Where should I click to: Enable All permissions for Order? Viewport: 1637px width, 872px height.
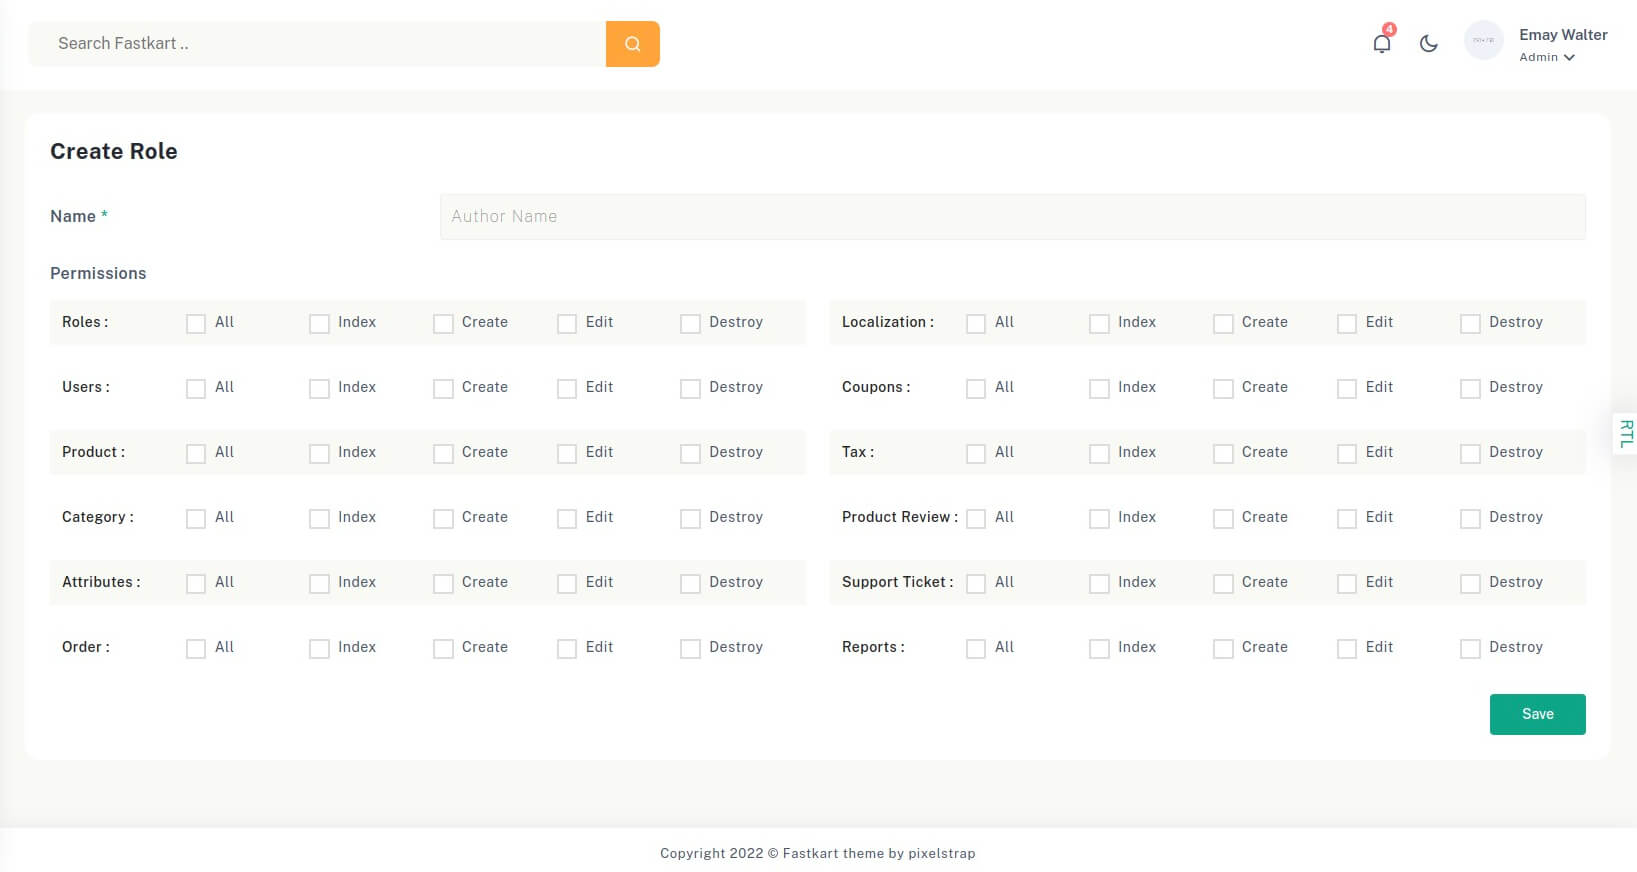click(x=196, y=649)
